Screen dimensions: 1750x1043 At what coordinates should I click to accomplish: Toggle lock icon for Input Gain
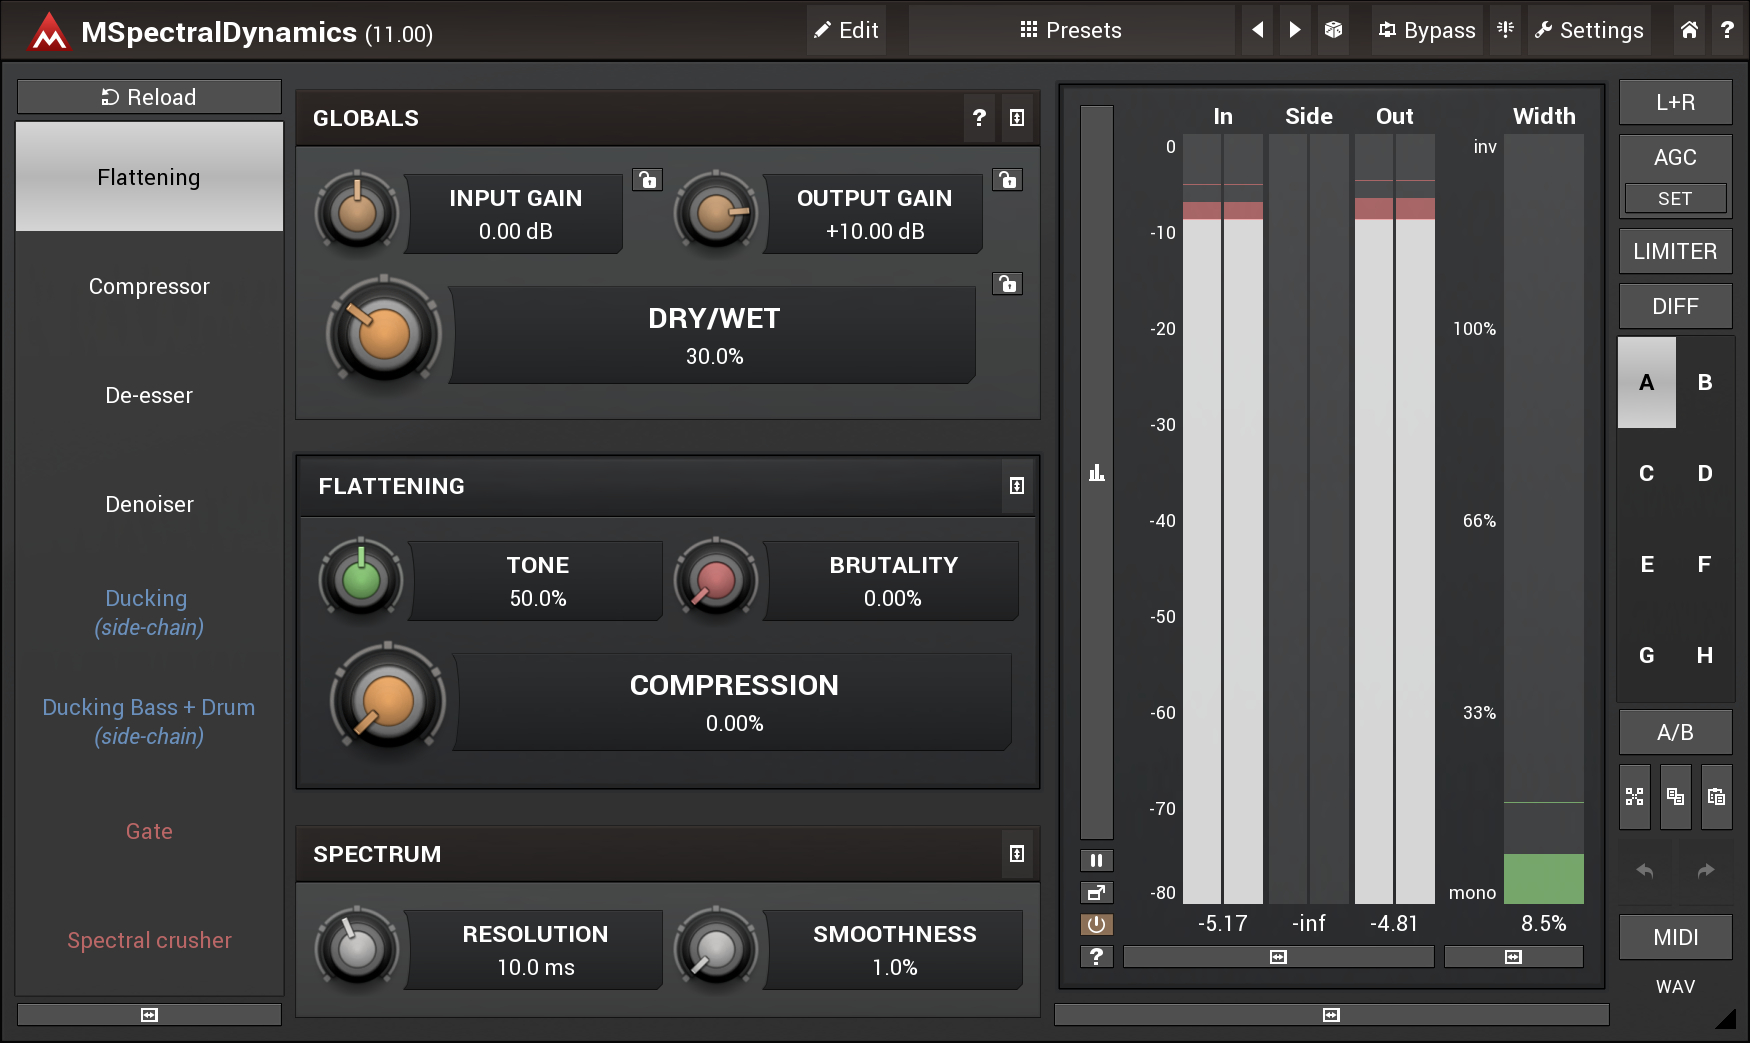tap(648, 180)
